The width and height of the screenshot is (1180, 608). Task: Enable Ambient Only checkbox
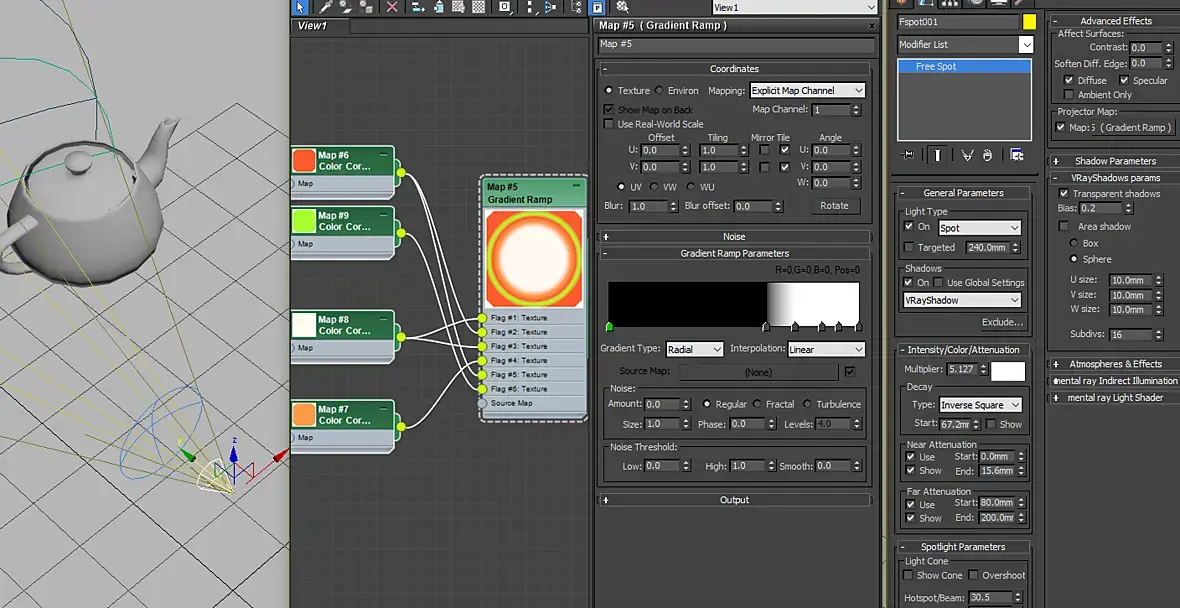1069,95
